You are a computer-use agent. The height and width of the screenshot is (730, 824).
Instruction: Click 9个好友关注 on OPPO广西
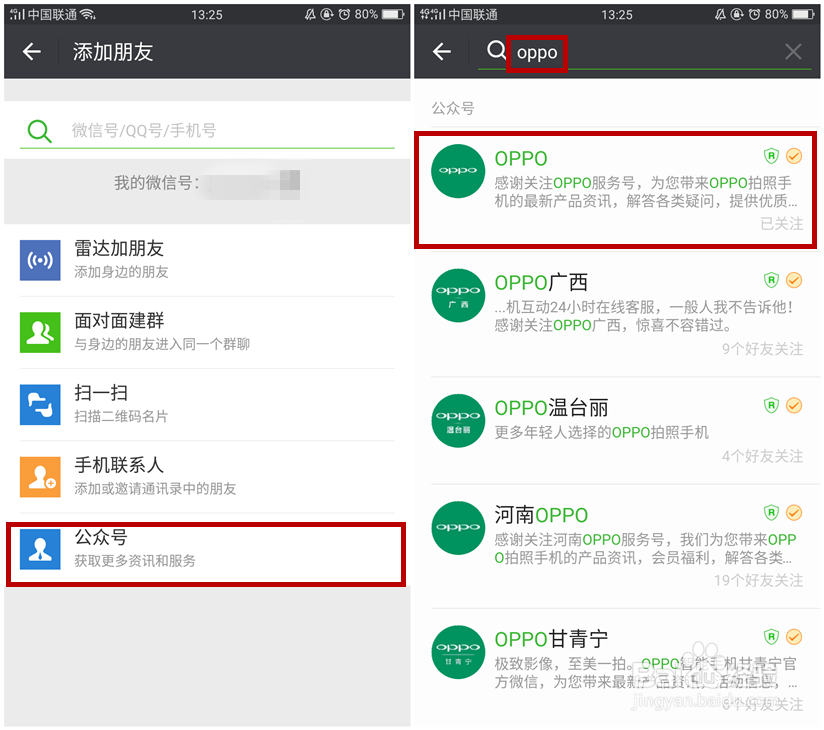point(760,348)
